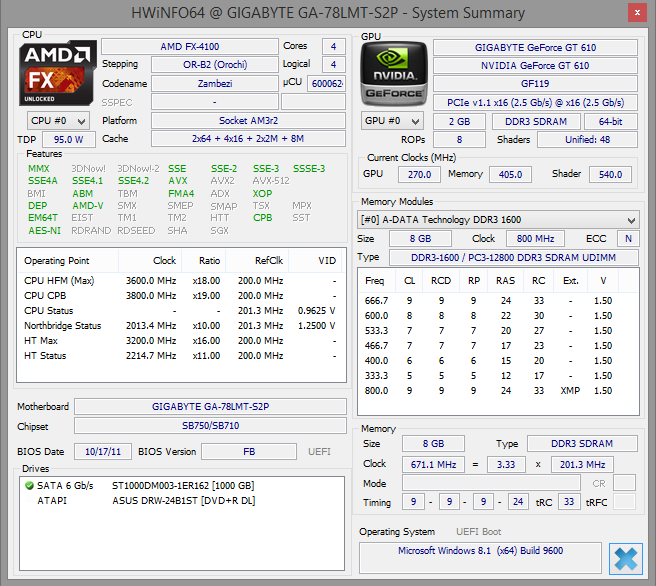
Task: Select the ST1000DM003-1ER162 drive entry
Action: point(183,486)
